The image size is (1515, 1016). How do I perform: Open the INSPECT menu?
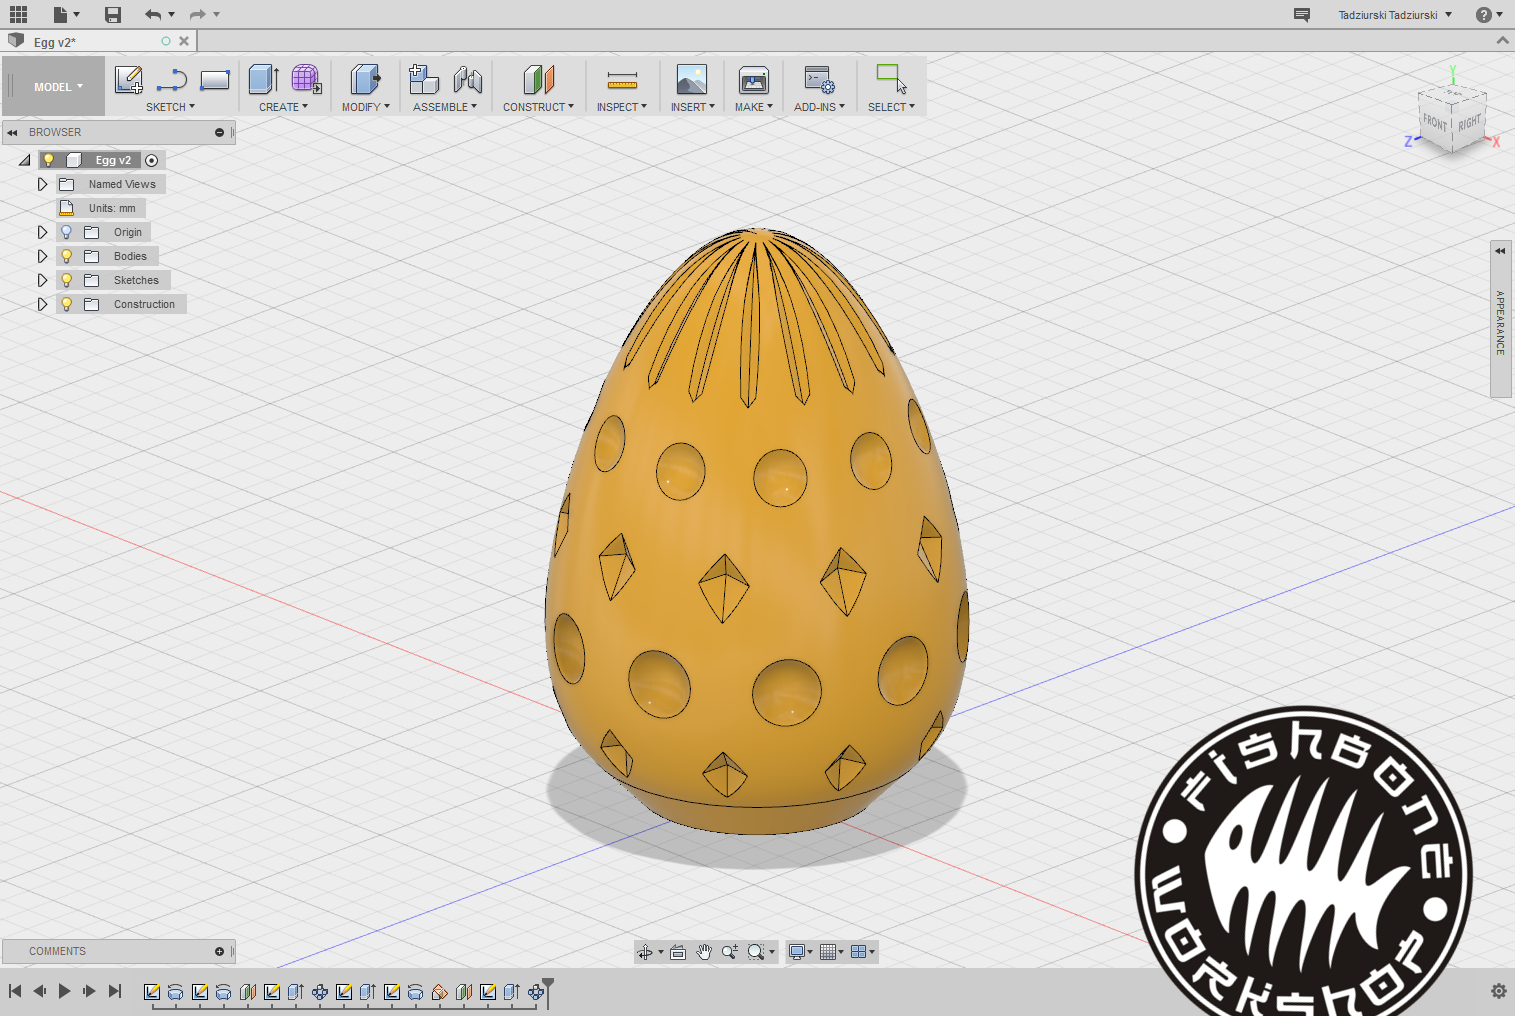pyautogui.click(x=622, y=107)
